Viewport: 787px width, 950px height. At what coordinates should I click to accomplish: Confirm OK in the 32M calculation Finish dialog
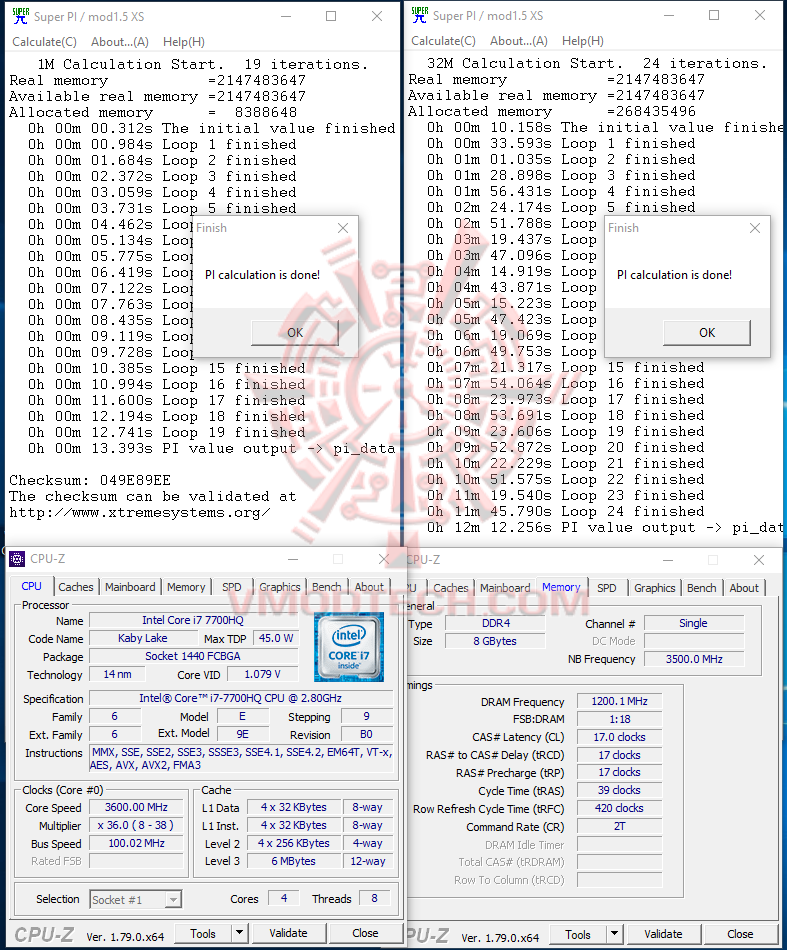(x=707, y=333)
